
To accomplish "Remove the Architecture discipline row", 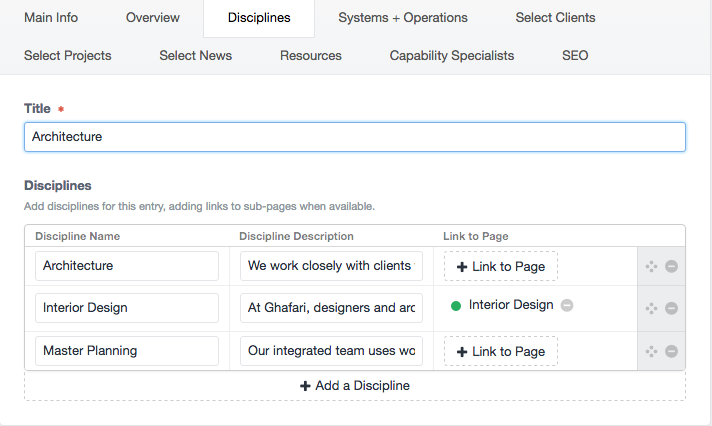I will click(x=672, y=266).
